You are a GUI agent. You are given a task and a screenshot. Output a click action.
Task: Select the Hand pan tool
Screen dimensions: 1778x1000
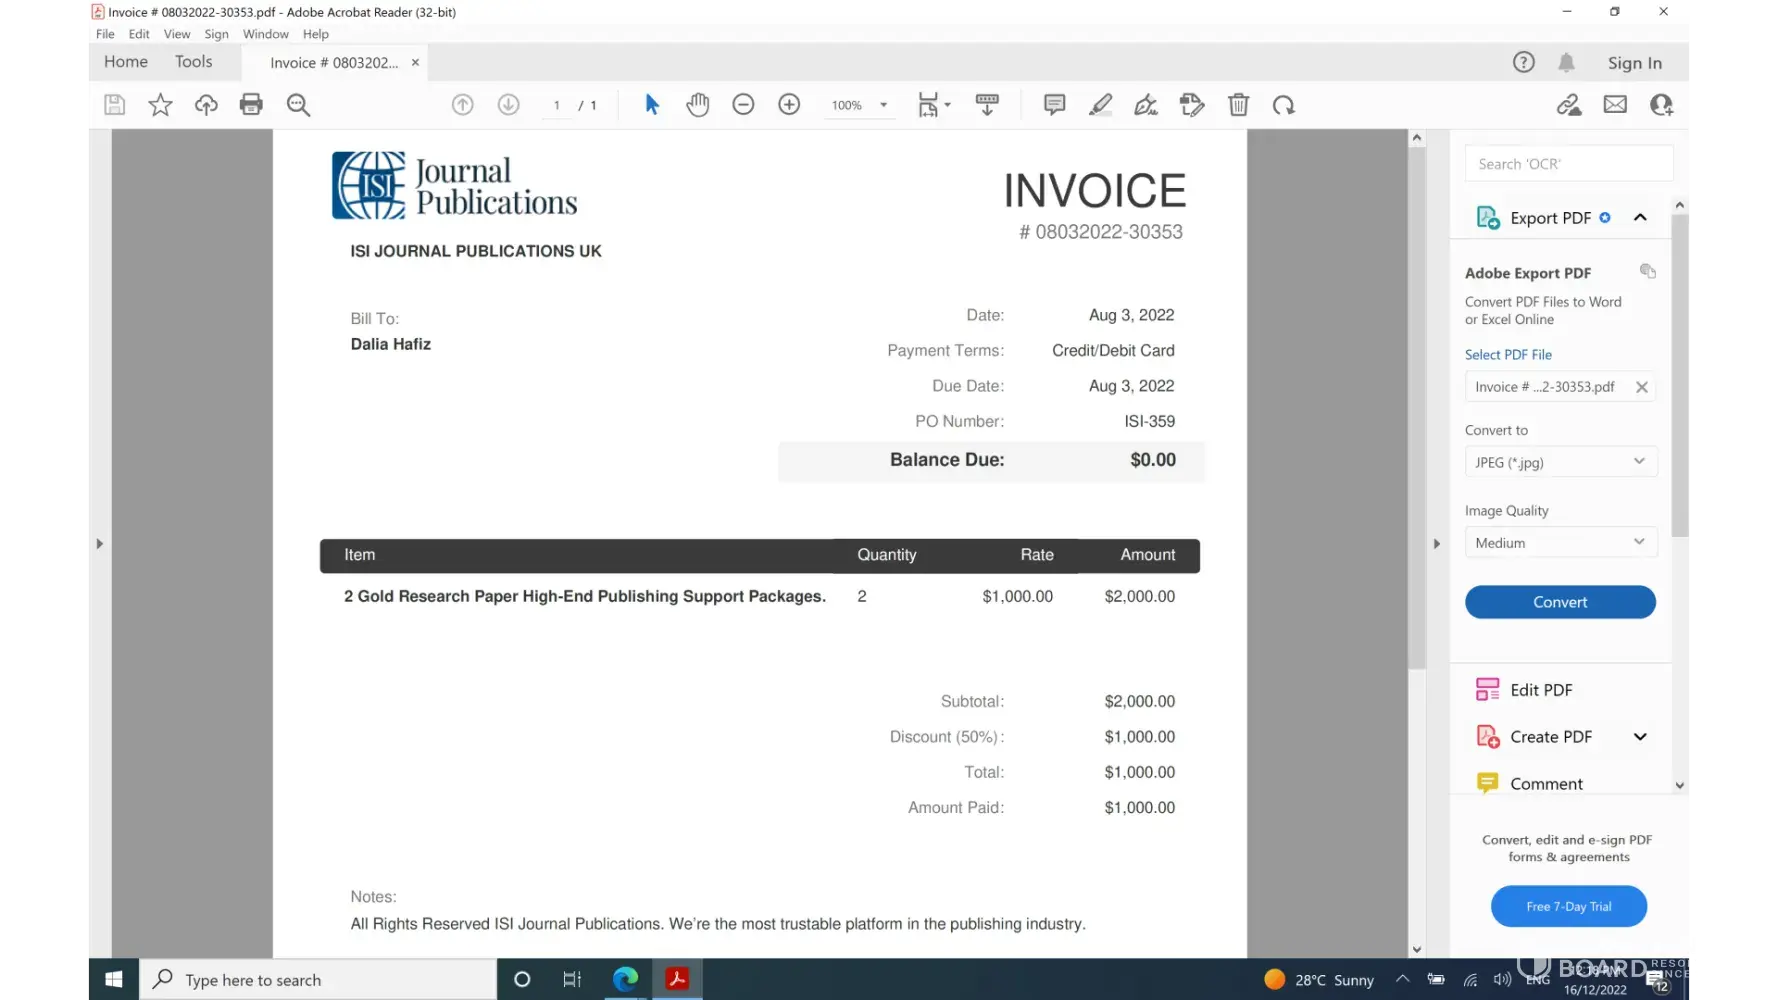(x=697, y=105)
